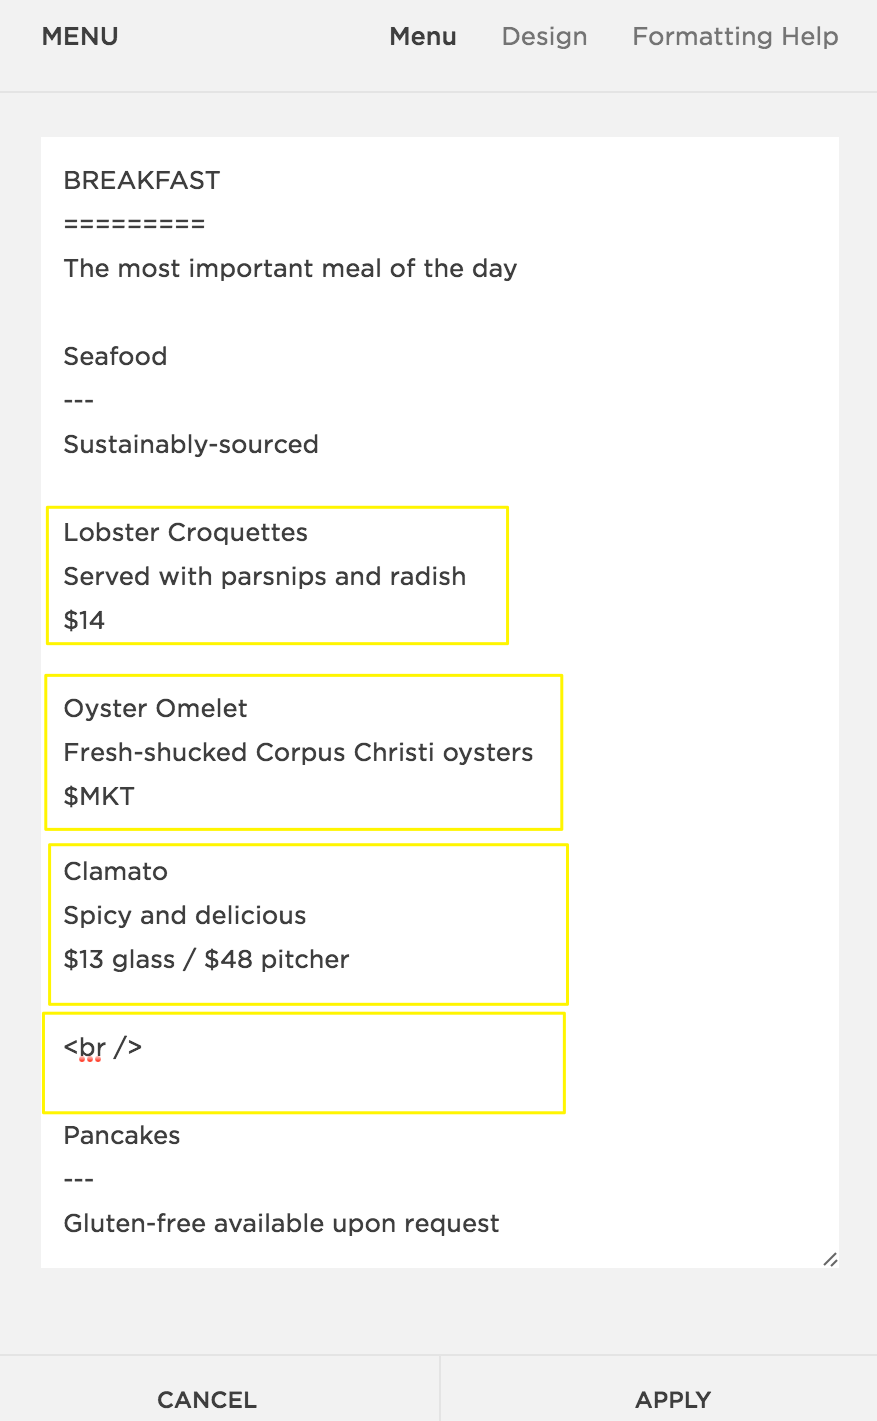This screenshot has height=1421, width=877.
Task: Place cursor in Lobster Croquettes line
Action: [186, 532]
